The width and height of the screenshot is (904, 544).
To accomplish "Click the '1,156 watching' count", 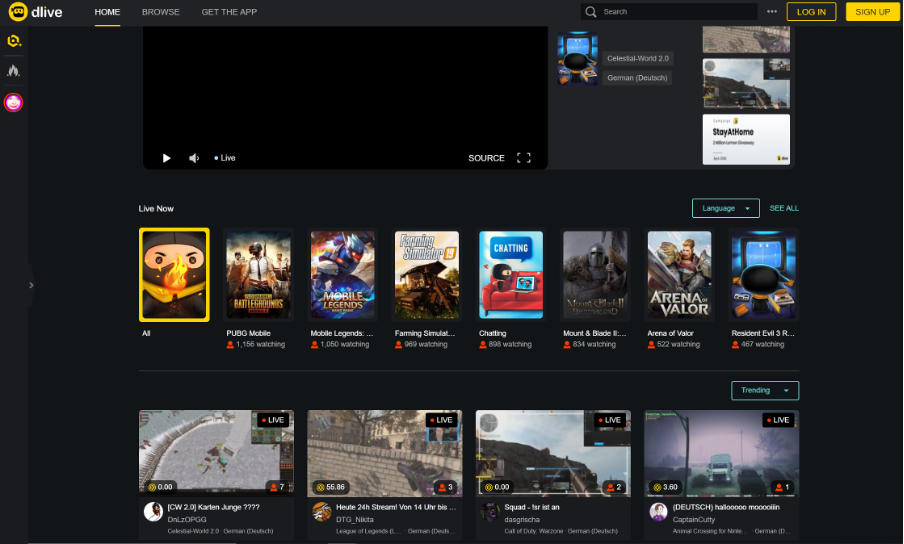I will click(x=260, y=344).
